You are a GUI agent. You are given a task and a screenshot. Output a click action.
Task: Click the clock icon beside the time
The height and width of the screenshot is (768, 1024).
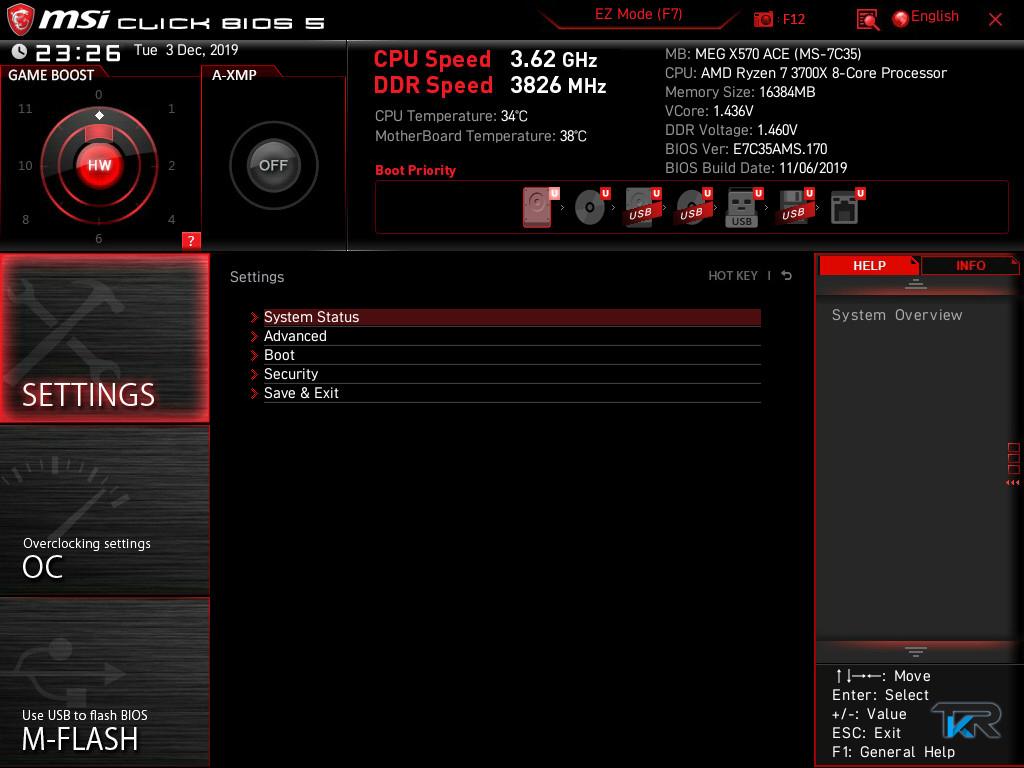coord(19,52)
